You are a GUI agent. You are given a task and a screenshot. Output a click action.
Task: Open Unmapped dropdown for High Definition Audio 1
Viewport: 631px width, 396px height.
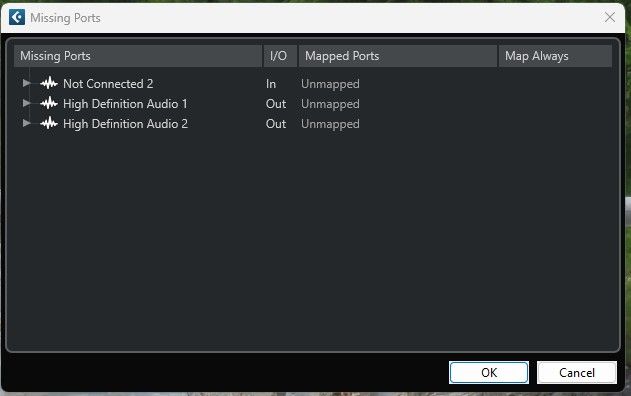click(330, 104)
